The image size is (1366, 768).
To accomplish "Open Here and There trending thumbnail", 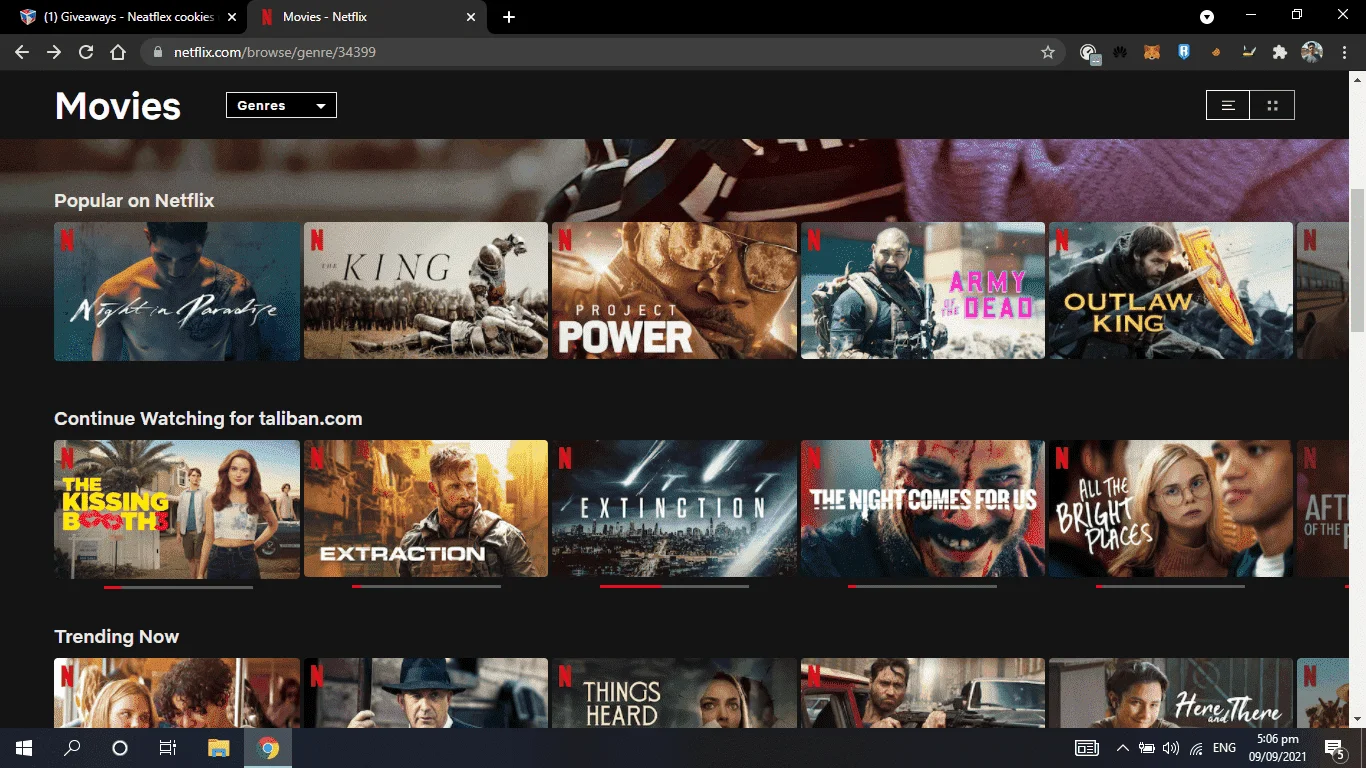I will (x=1171, y=693).
